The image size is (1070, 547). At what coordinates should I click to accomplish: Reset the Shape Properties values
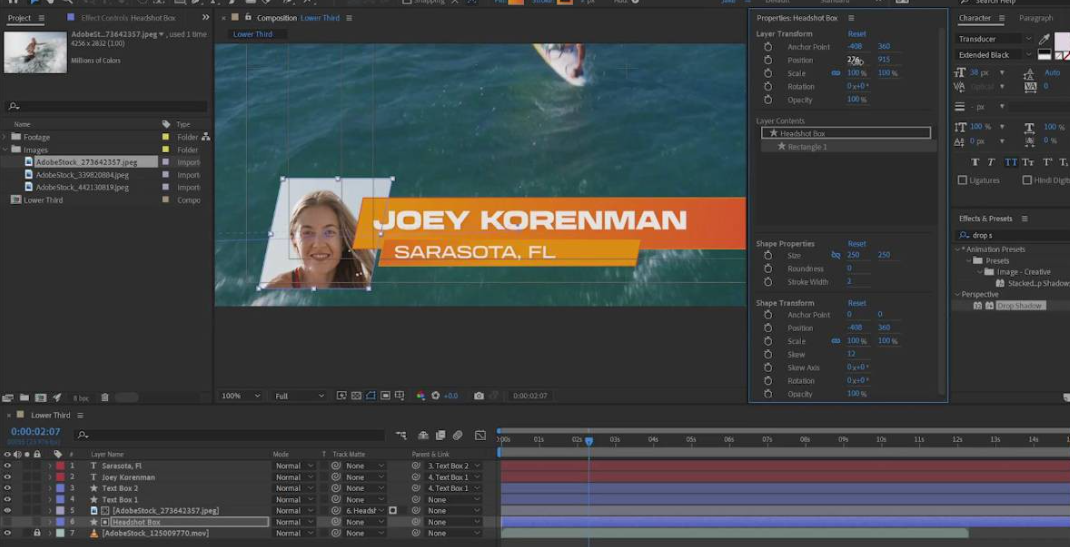tap(856, 243)
